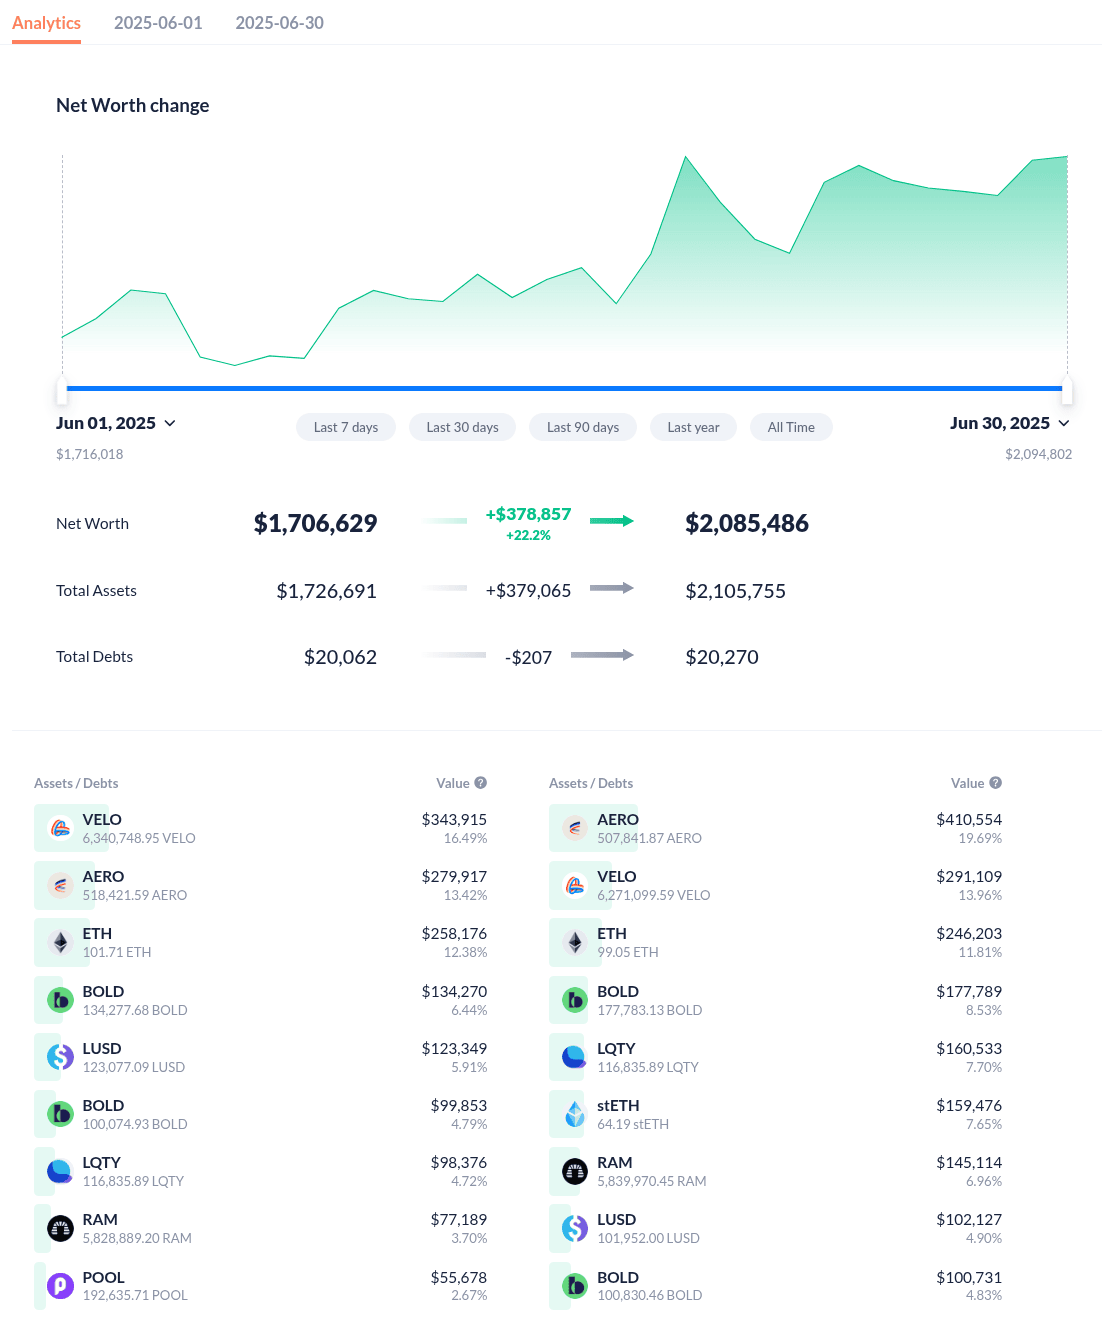This screenshot has height=1318, width=1102.
Task: Click the $20,270 total debts value
Action: (722, 657)
